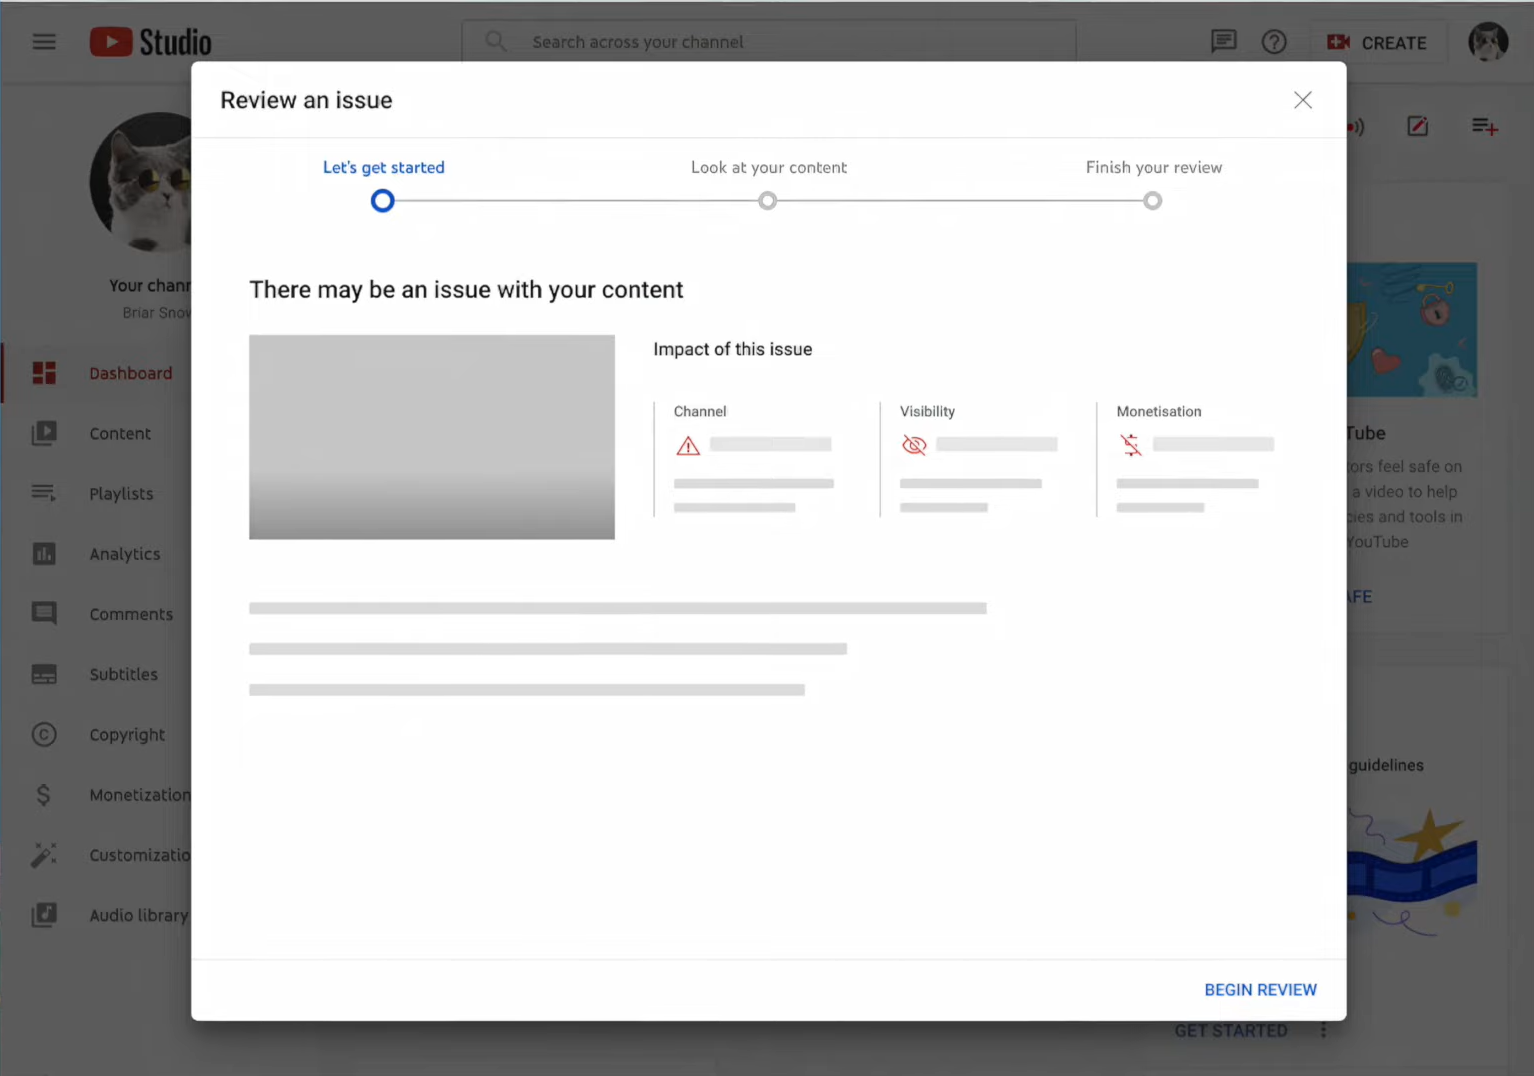The image size is (1534, 1076).
Task: Click the add playlist icon top right
Action: coord(1484,126)
